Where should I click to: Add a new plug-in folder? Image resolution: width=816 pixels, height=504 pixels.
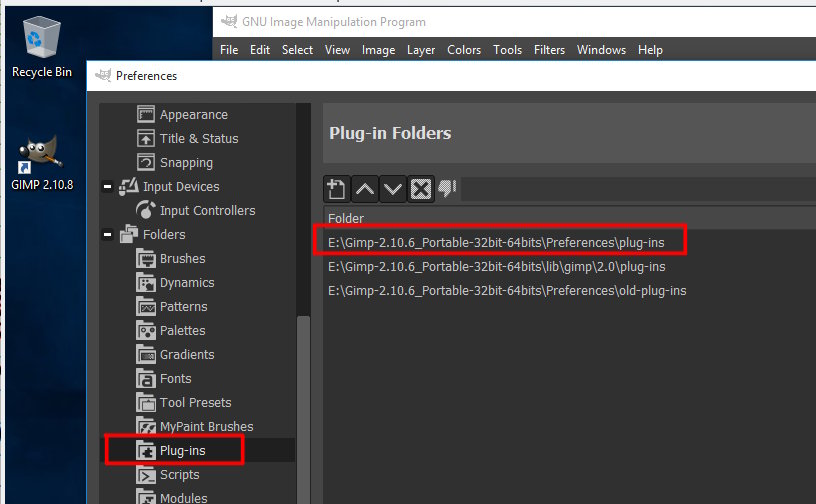336,188
